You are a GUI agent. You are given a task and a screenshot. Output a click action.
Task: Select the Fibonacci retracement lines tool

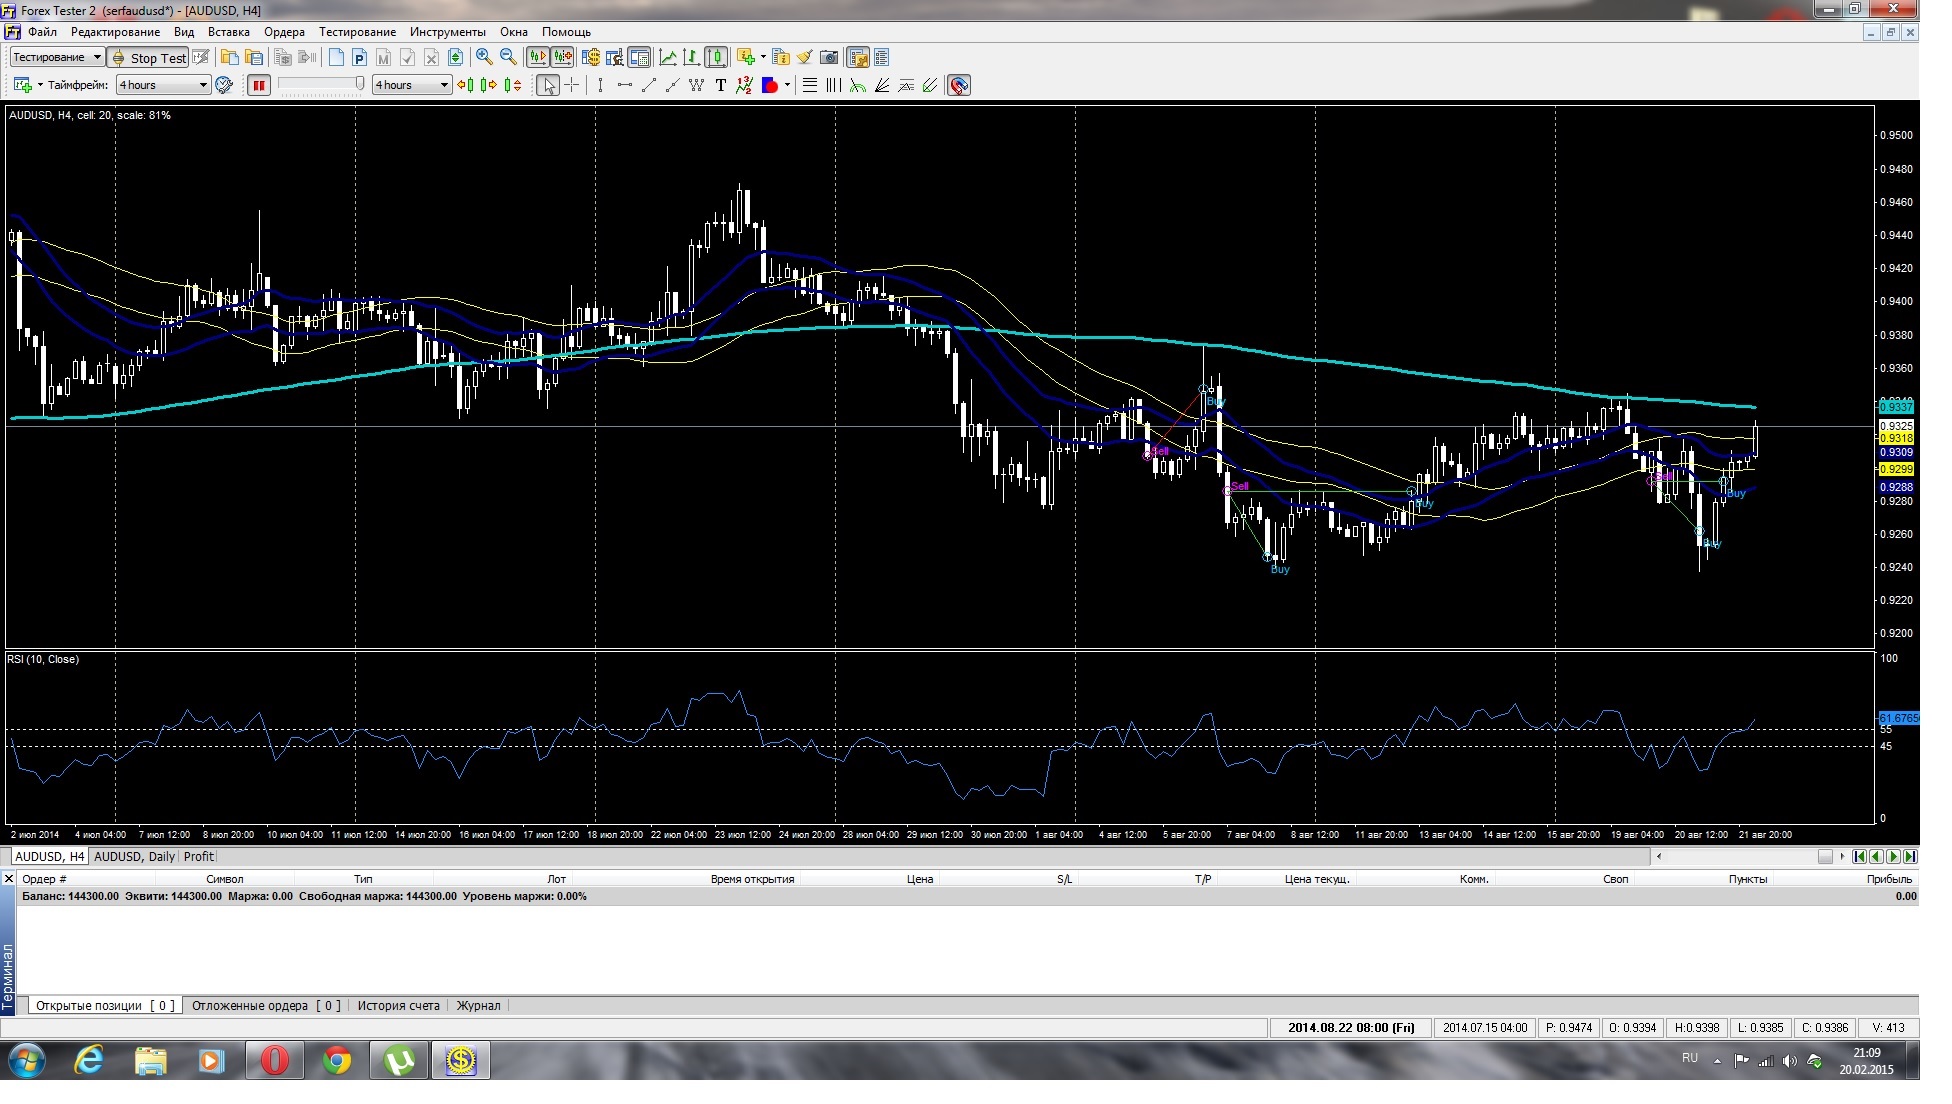tap(810, 85)
